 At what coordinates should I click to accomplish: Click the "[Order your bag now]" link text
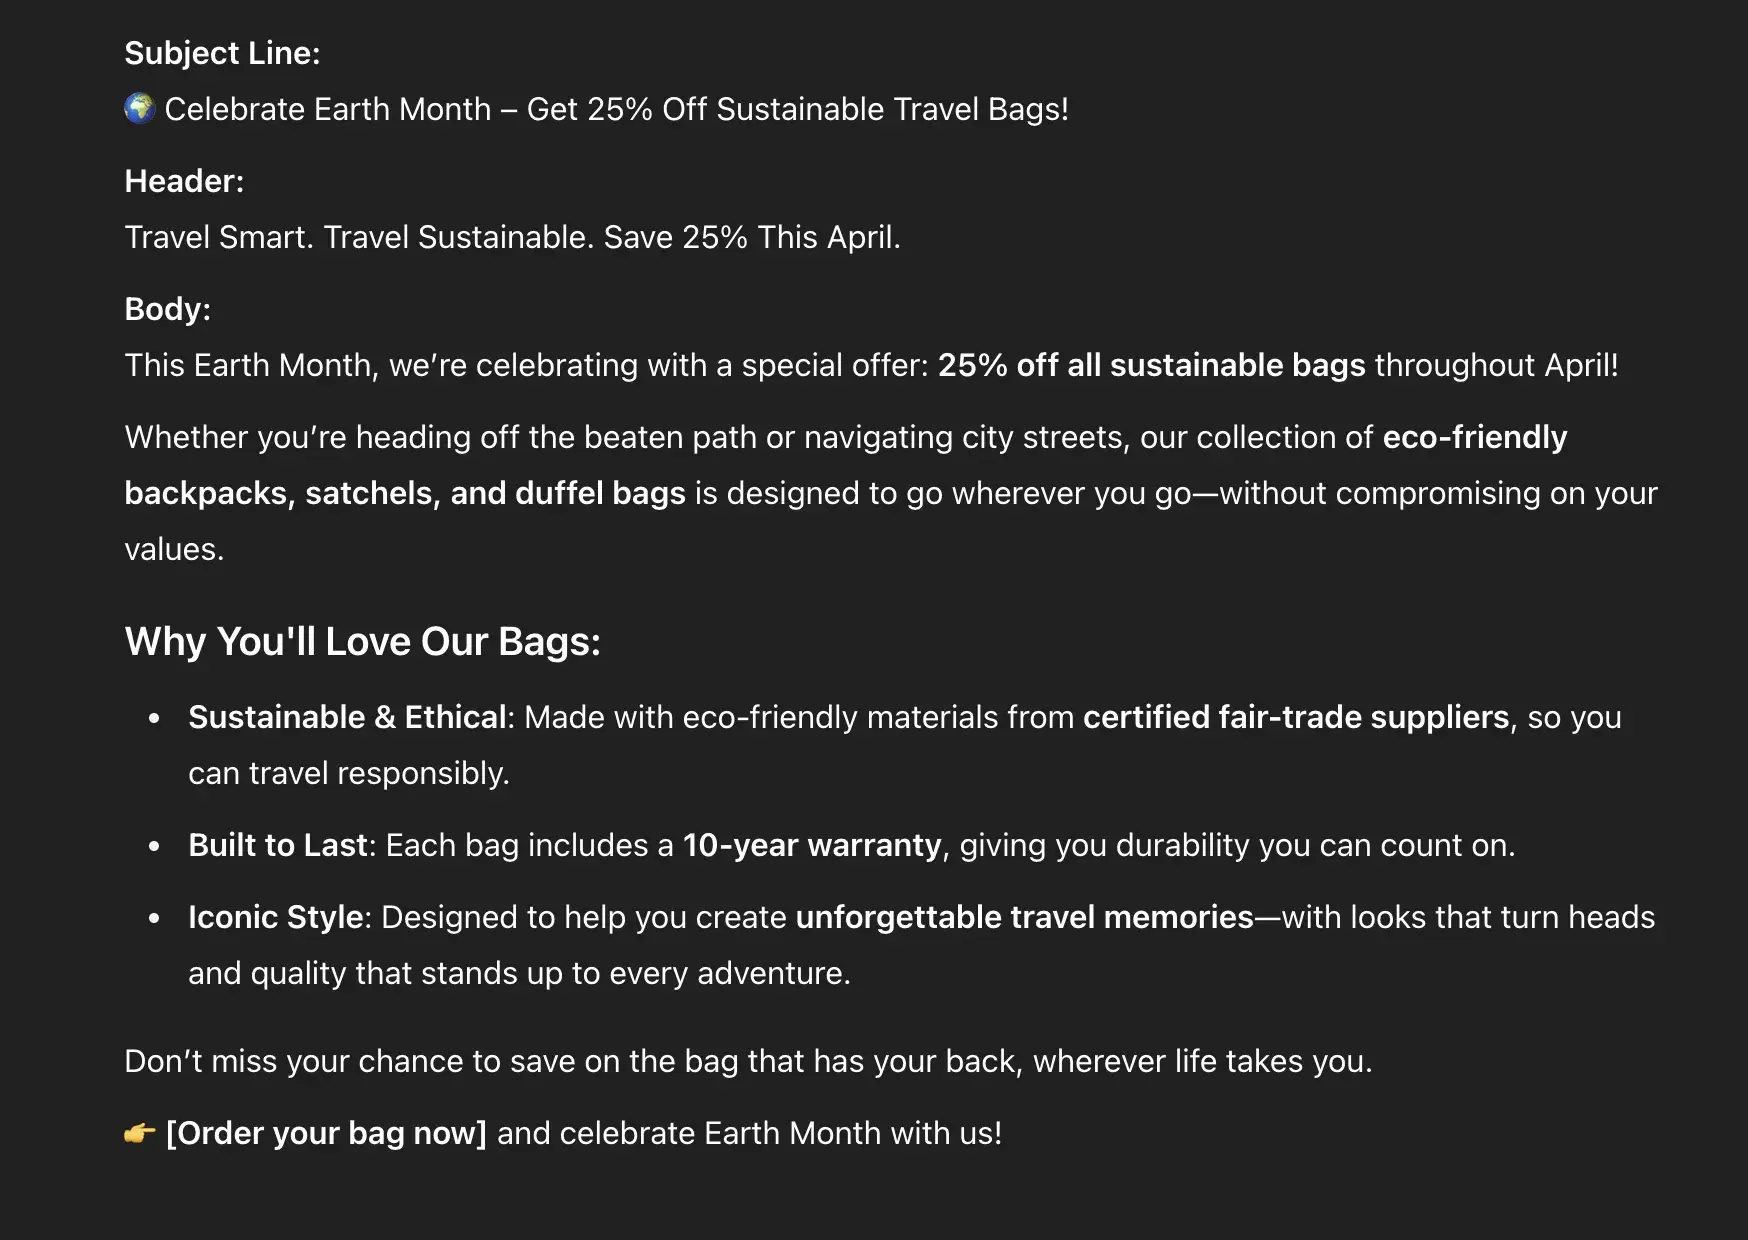pos(326,1133)
